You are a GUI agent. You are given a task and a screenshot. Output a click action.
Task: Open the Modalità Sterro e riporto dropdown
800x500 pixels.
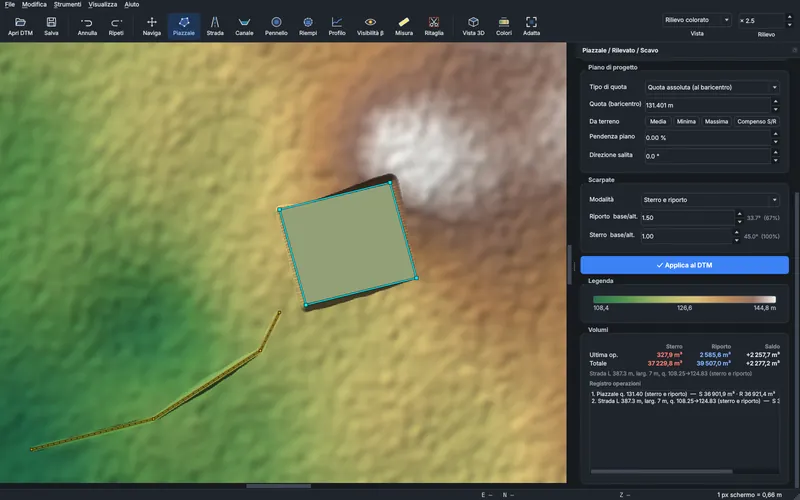tap(710, 200)
